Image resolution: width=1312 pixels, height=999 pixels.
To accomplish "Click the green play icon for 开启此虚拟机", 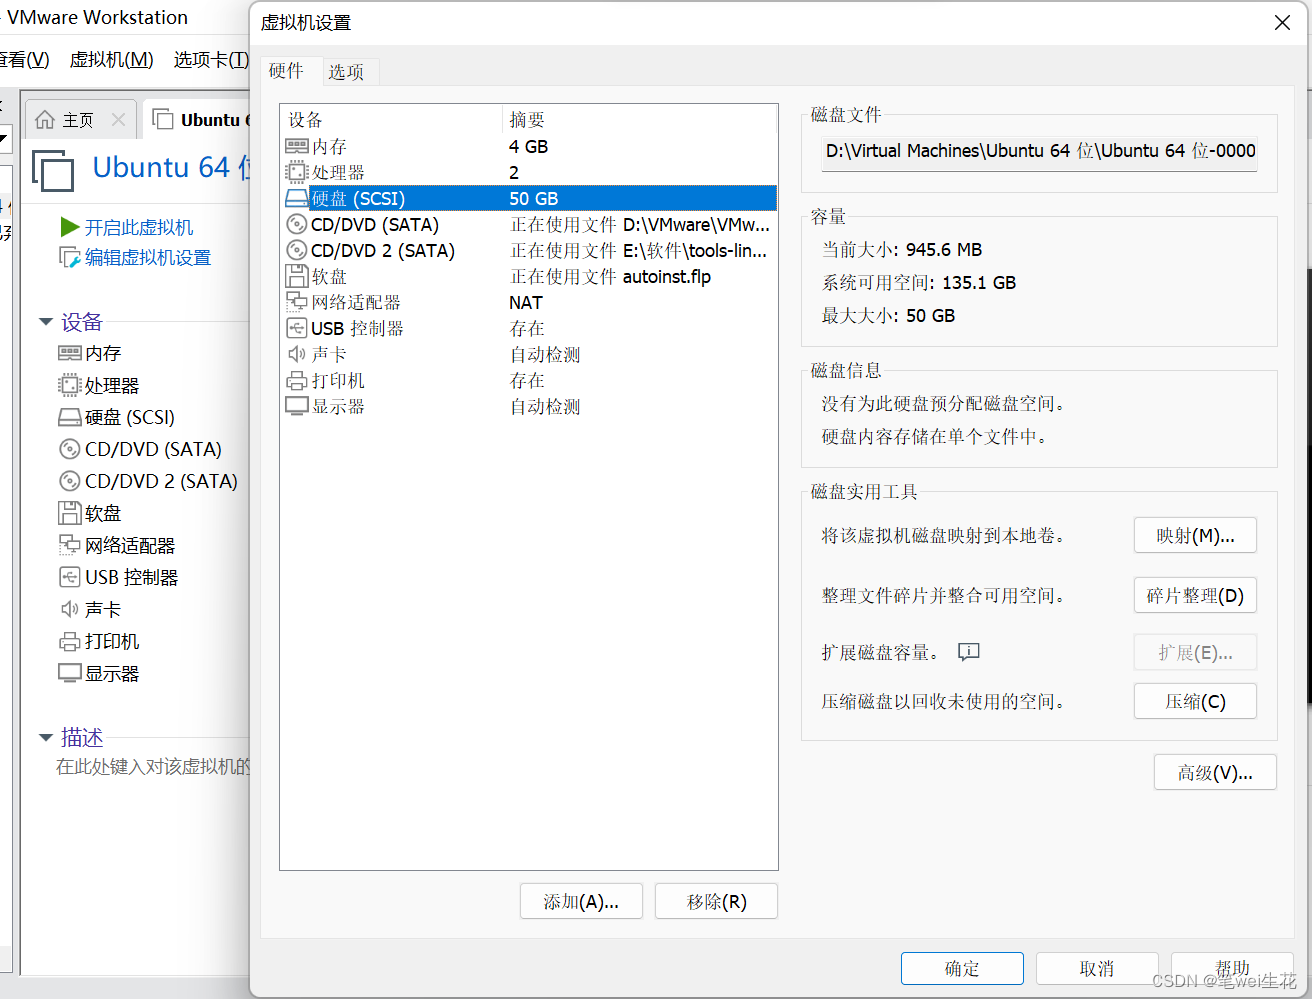I will [69, 227].
